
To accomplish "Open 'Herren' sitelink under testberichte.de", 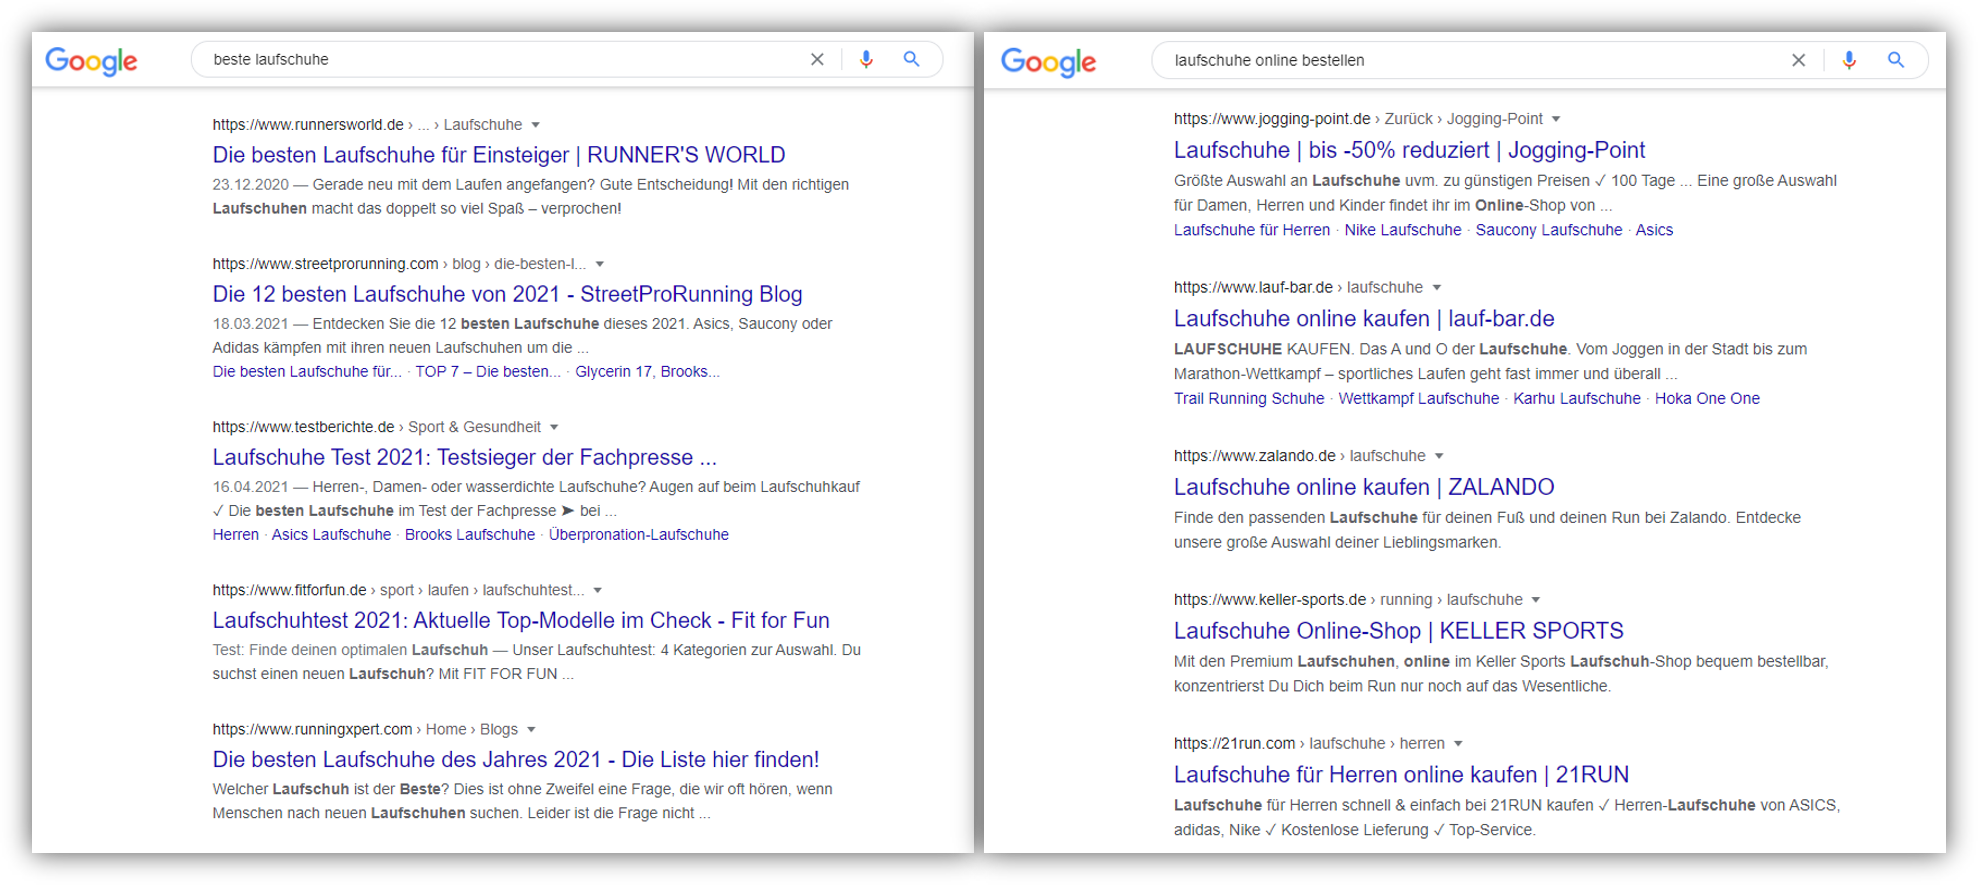I will [235, 535].
